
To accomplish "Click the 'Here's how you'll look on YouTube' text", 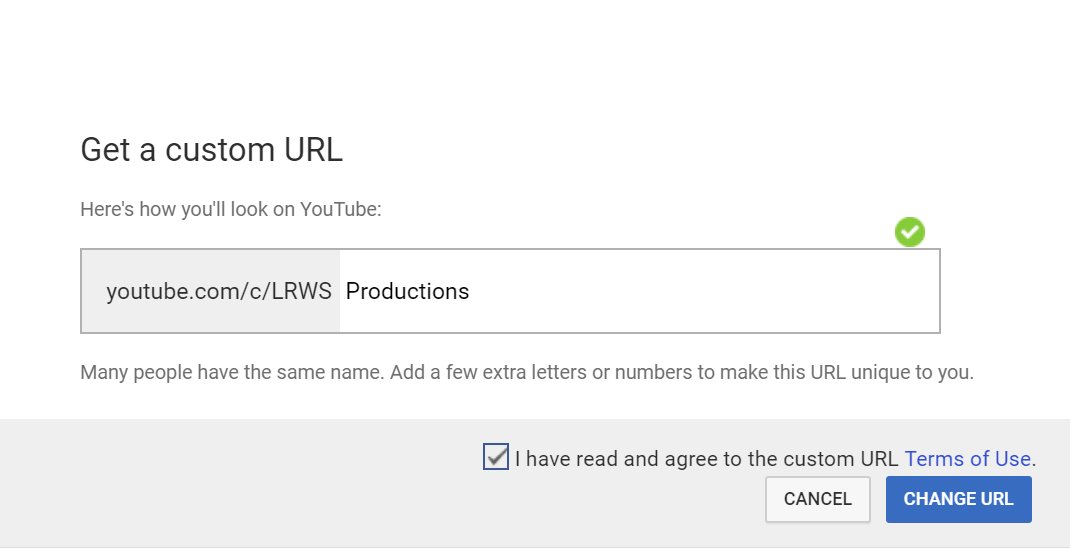I will tap(231, 209).
